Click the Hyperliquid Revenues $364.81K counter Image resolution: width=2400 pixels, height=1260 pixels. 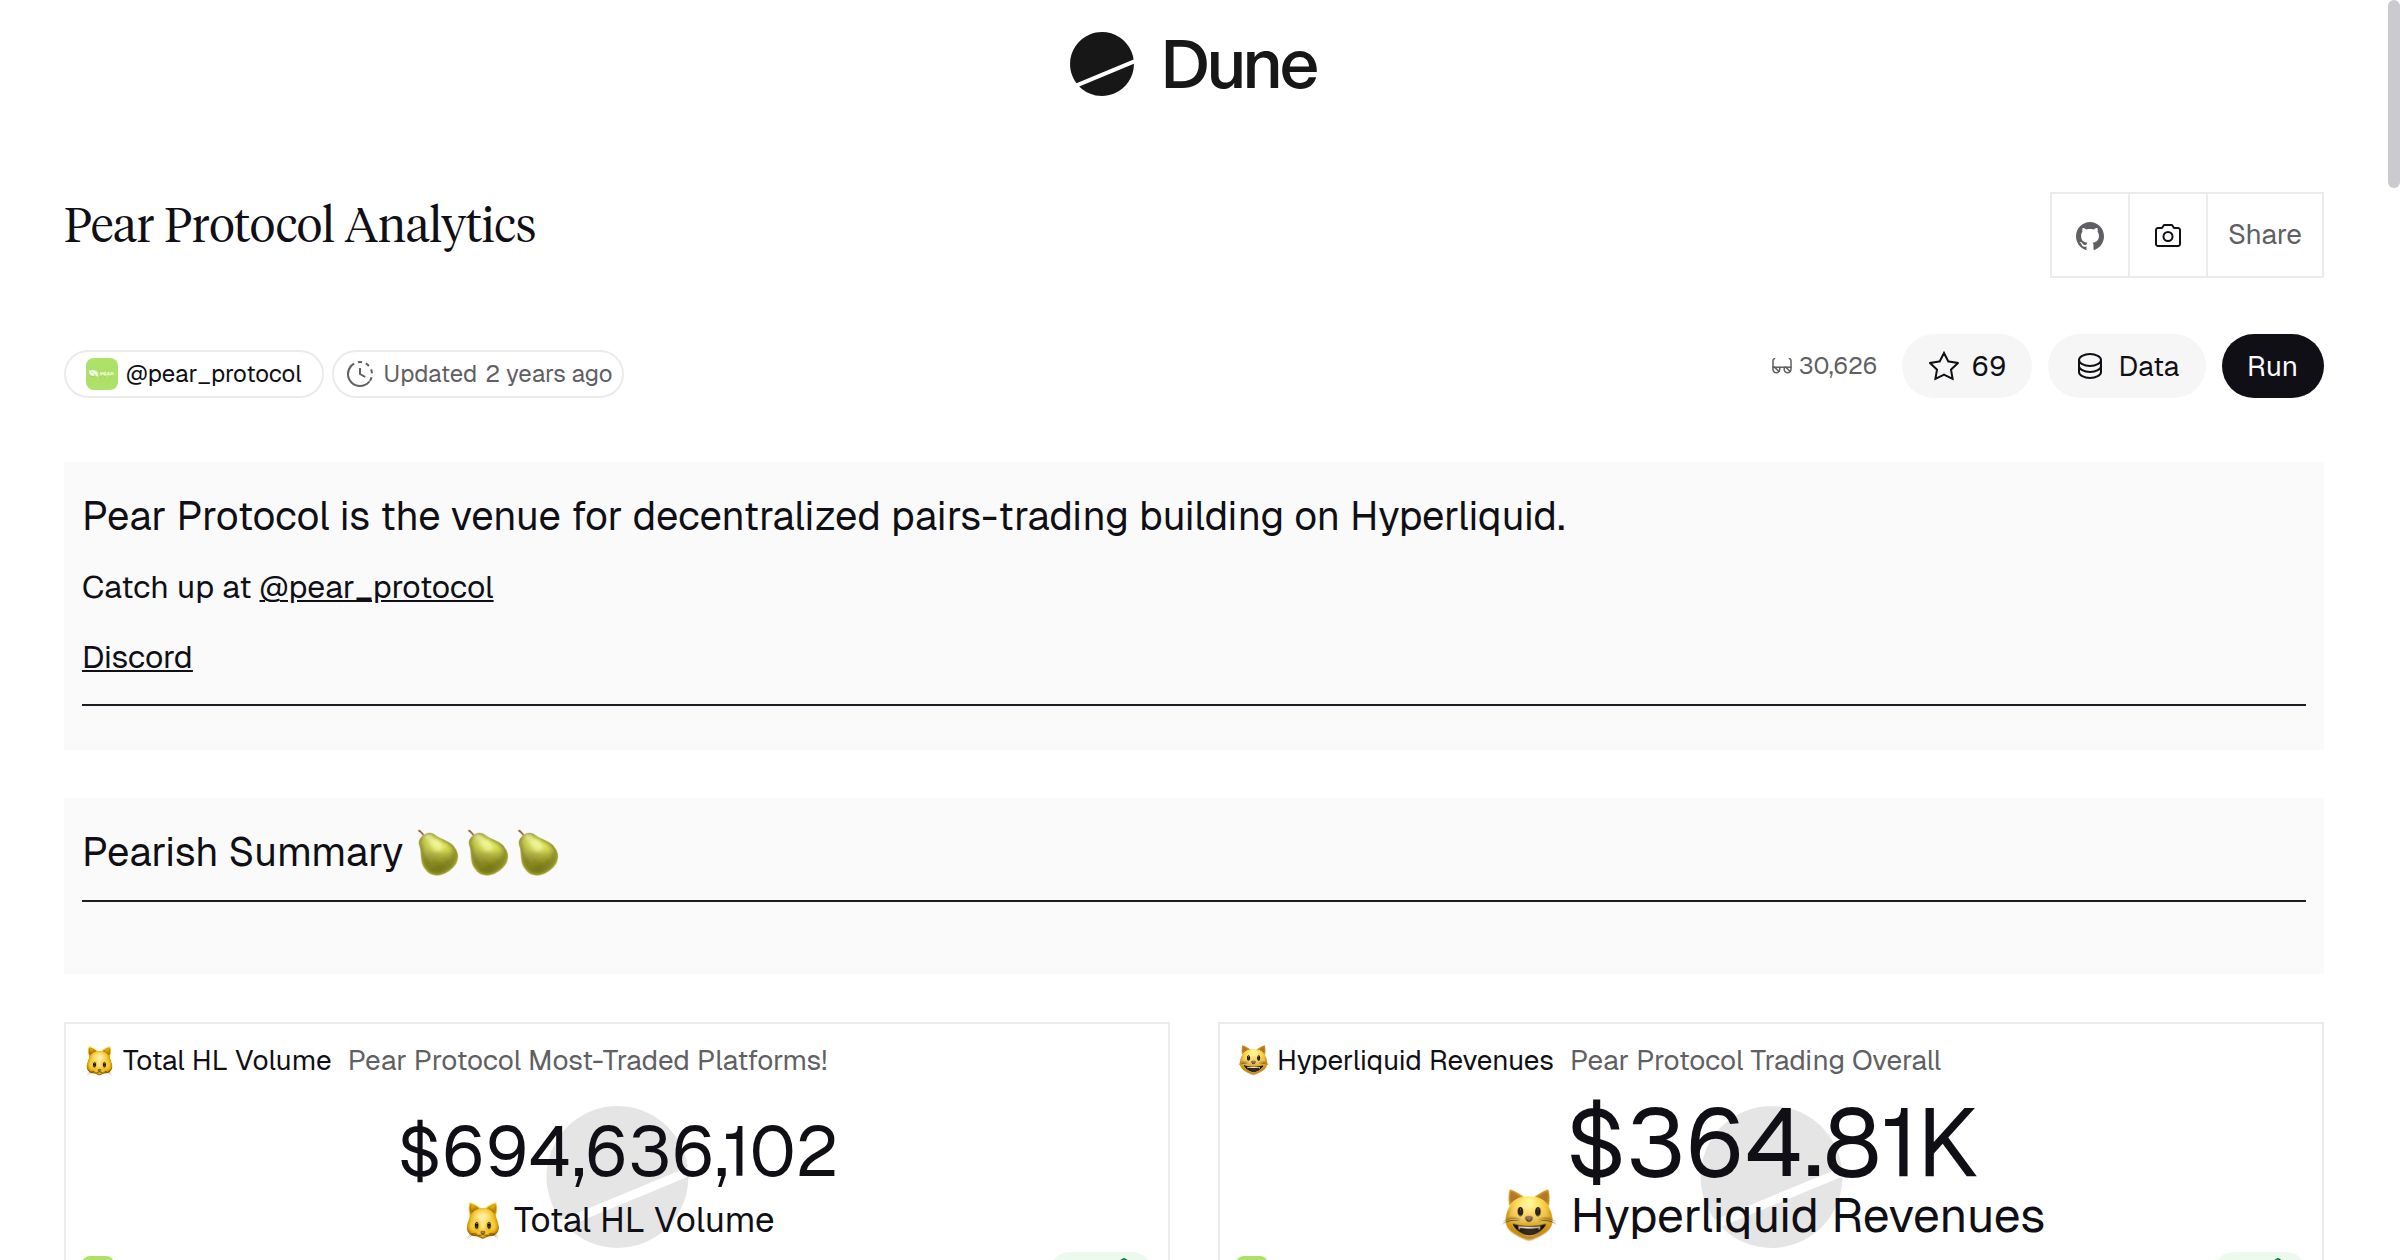tap(1770, 1145)
